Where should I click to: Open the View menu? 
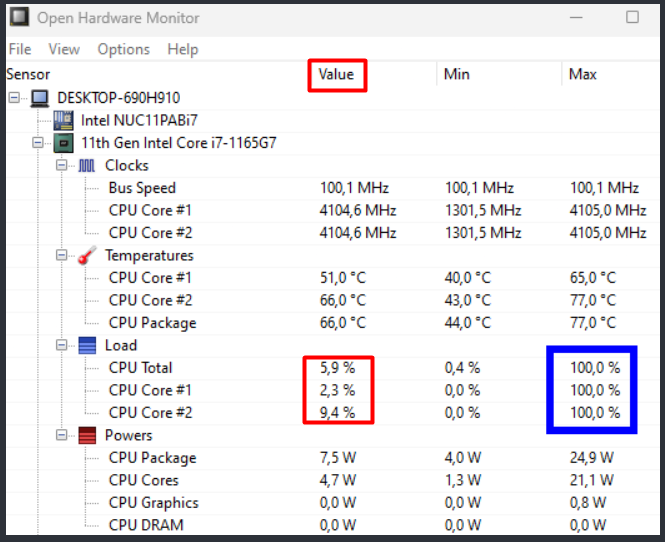tap(64, 49)
